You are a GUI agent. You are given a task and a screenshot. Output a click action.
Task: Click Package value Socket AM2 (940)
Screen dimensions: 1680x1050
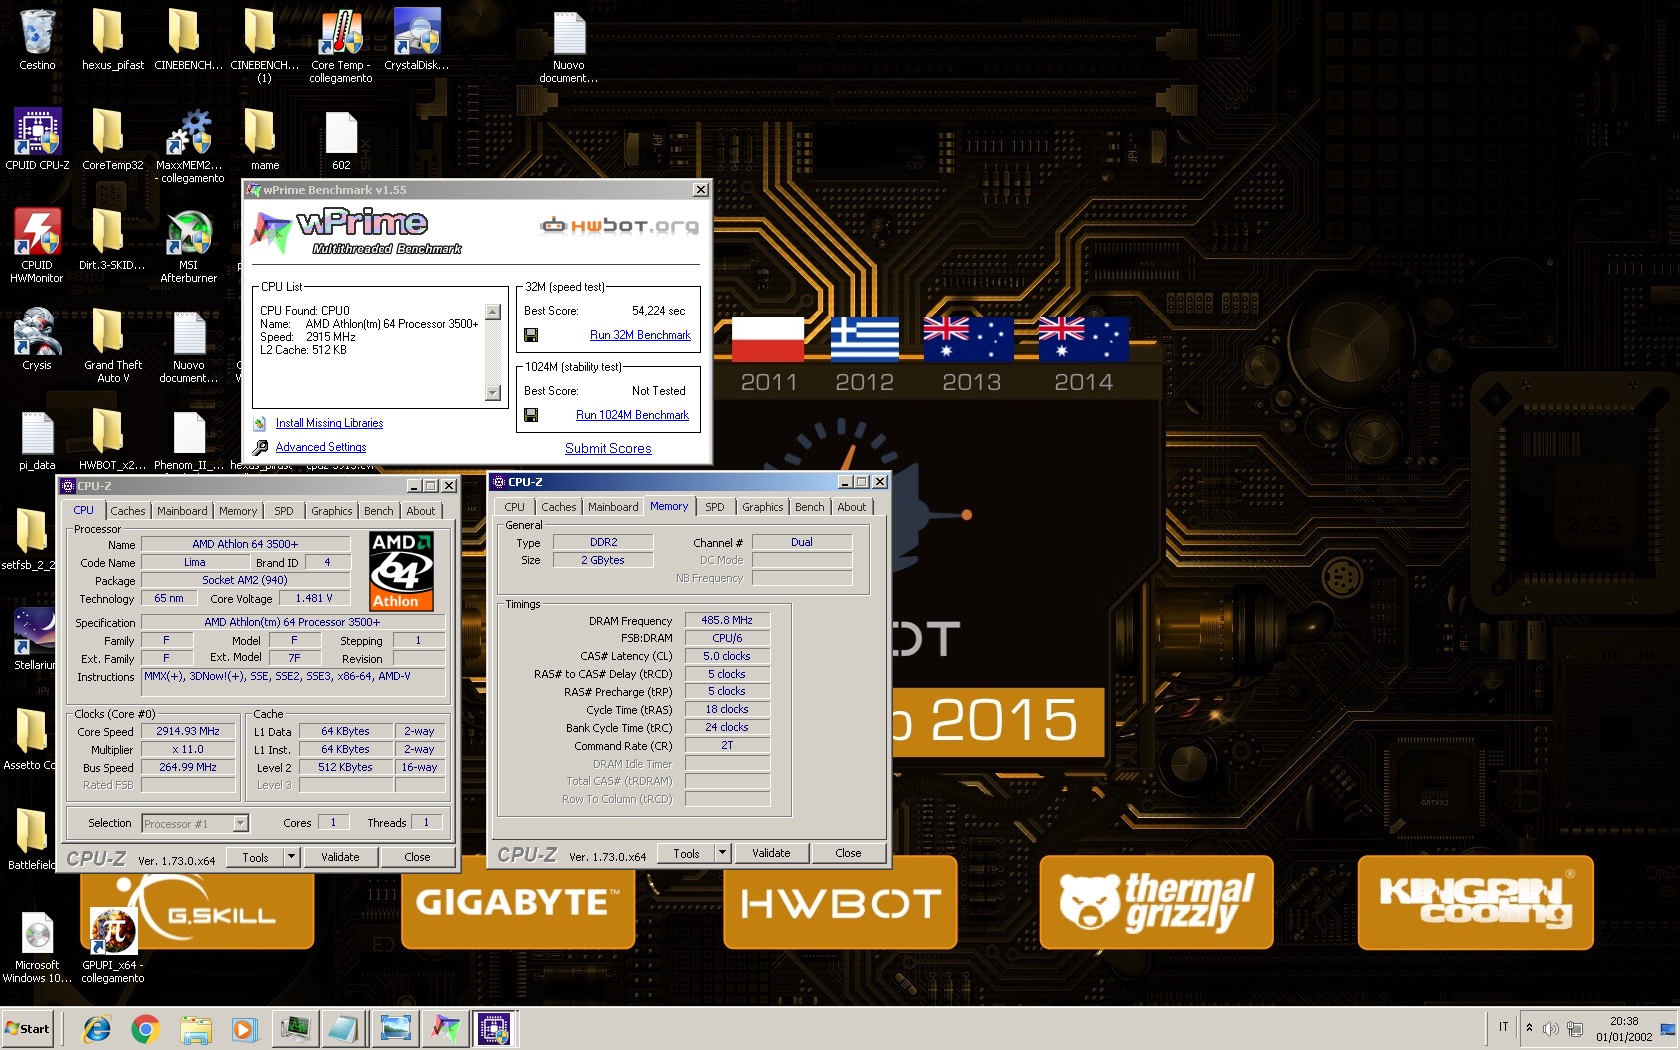coord(245,580)
